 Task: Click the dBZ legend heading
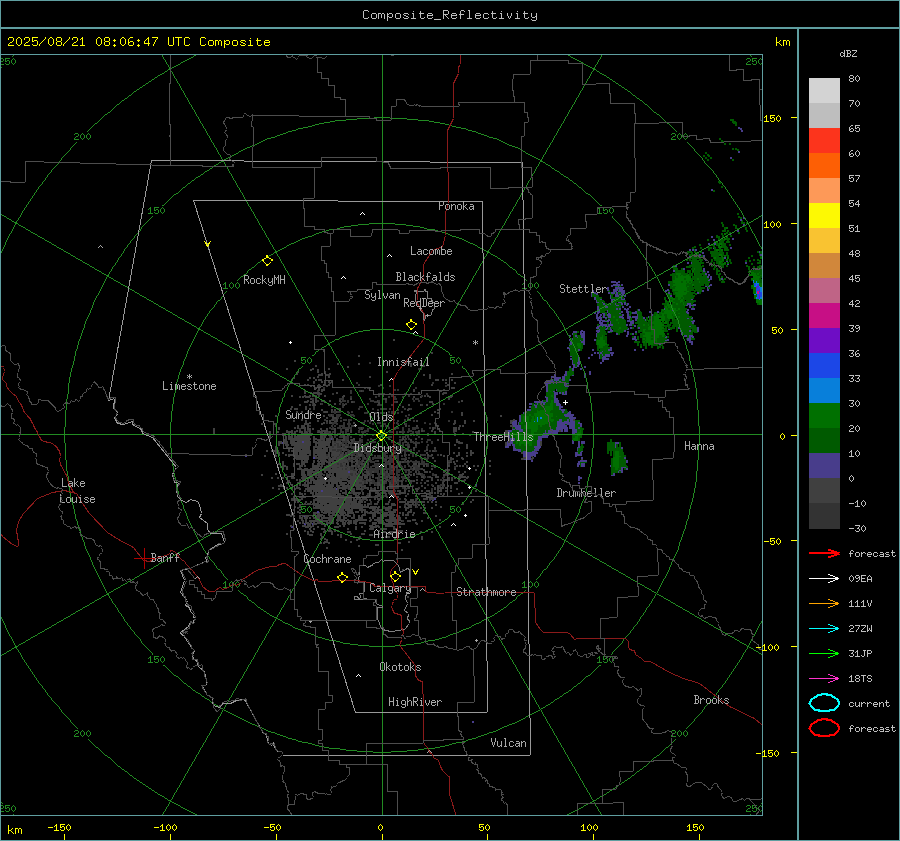point(848,53)
